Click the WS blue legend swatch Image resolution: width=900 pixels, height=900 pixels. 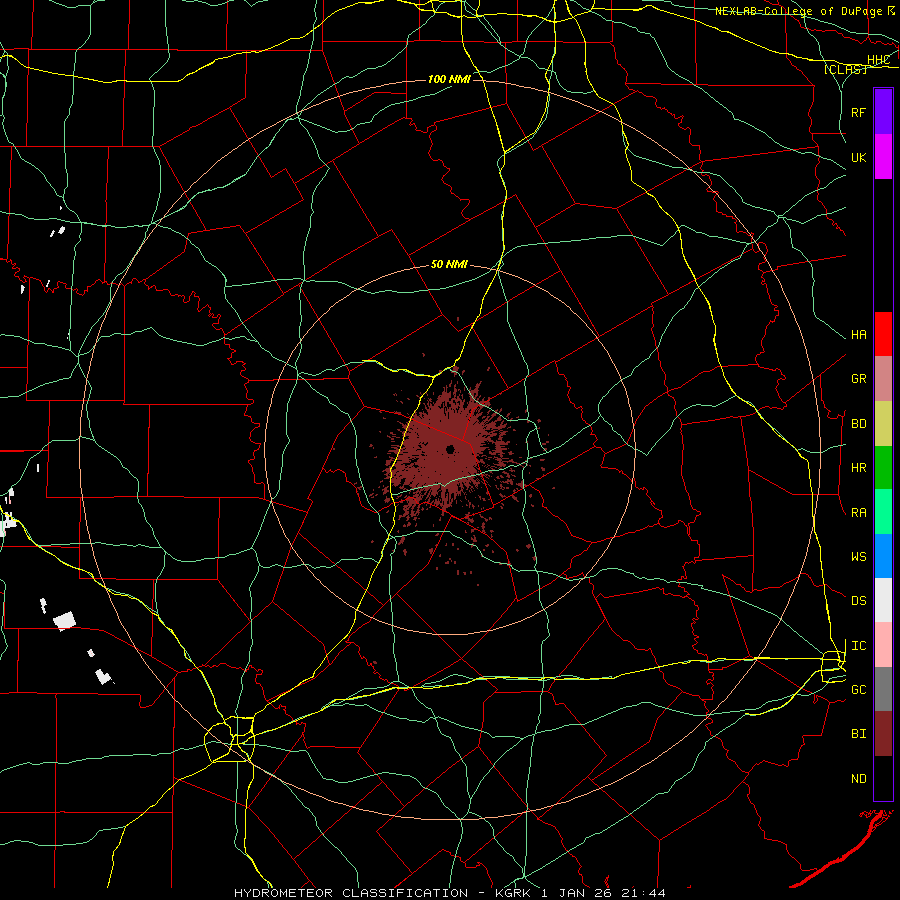pos(883,556)
